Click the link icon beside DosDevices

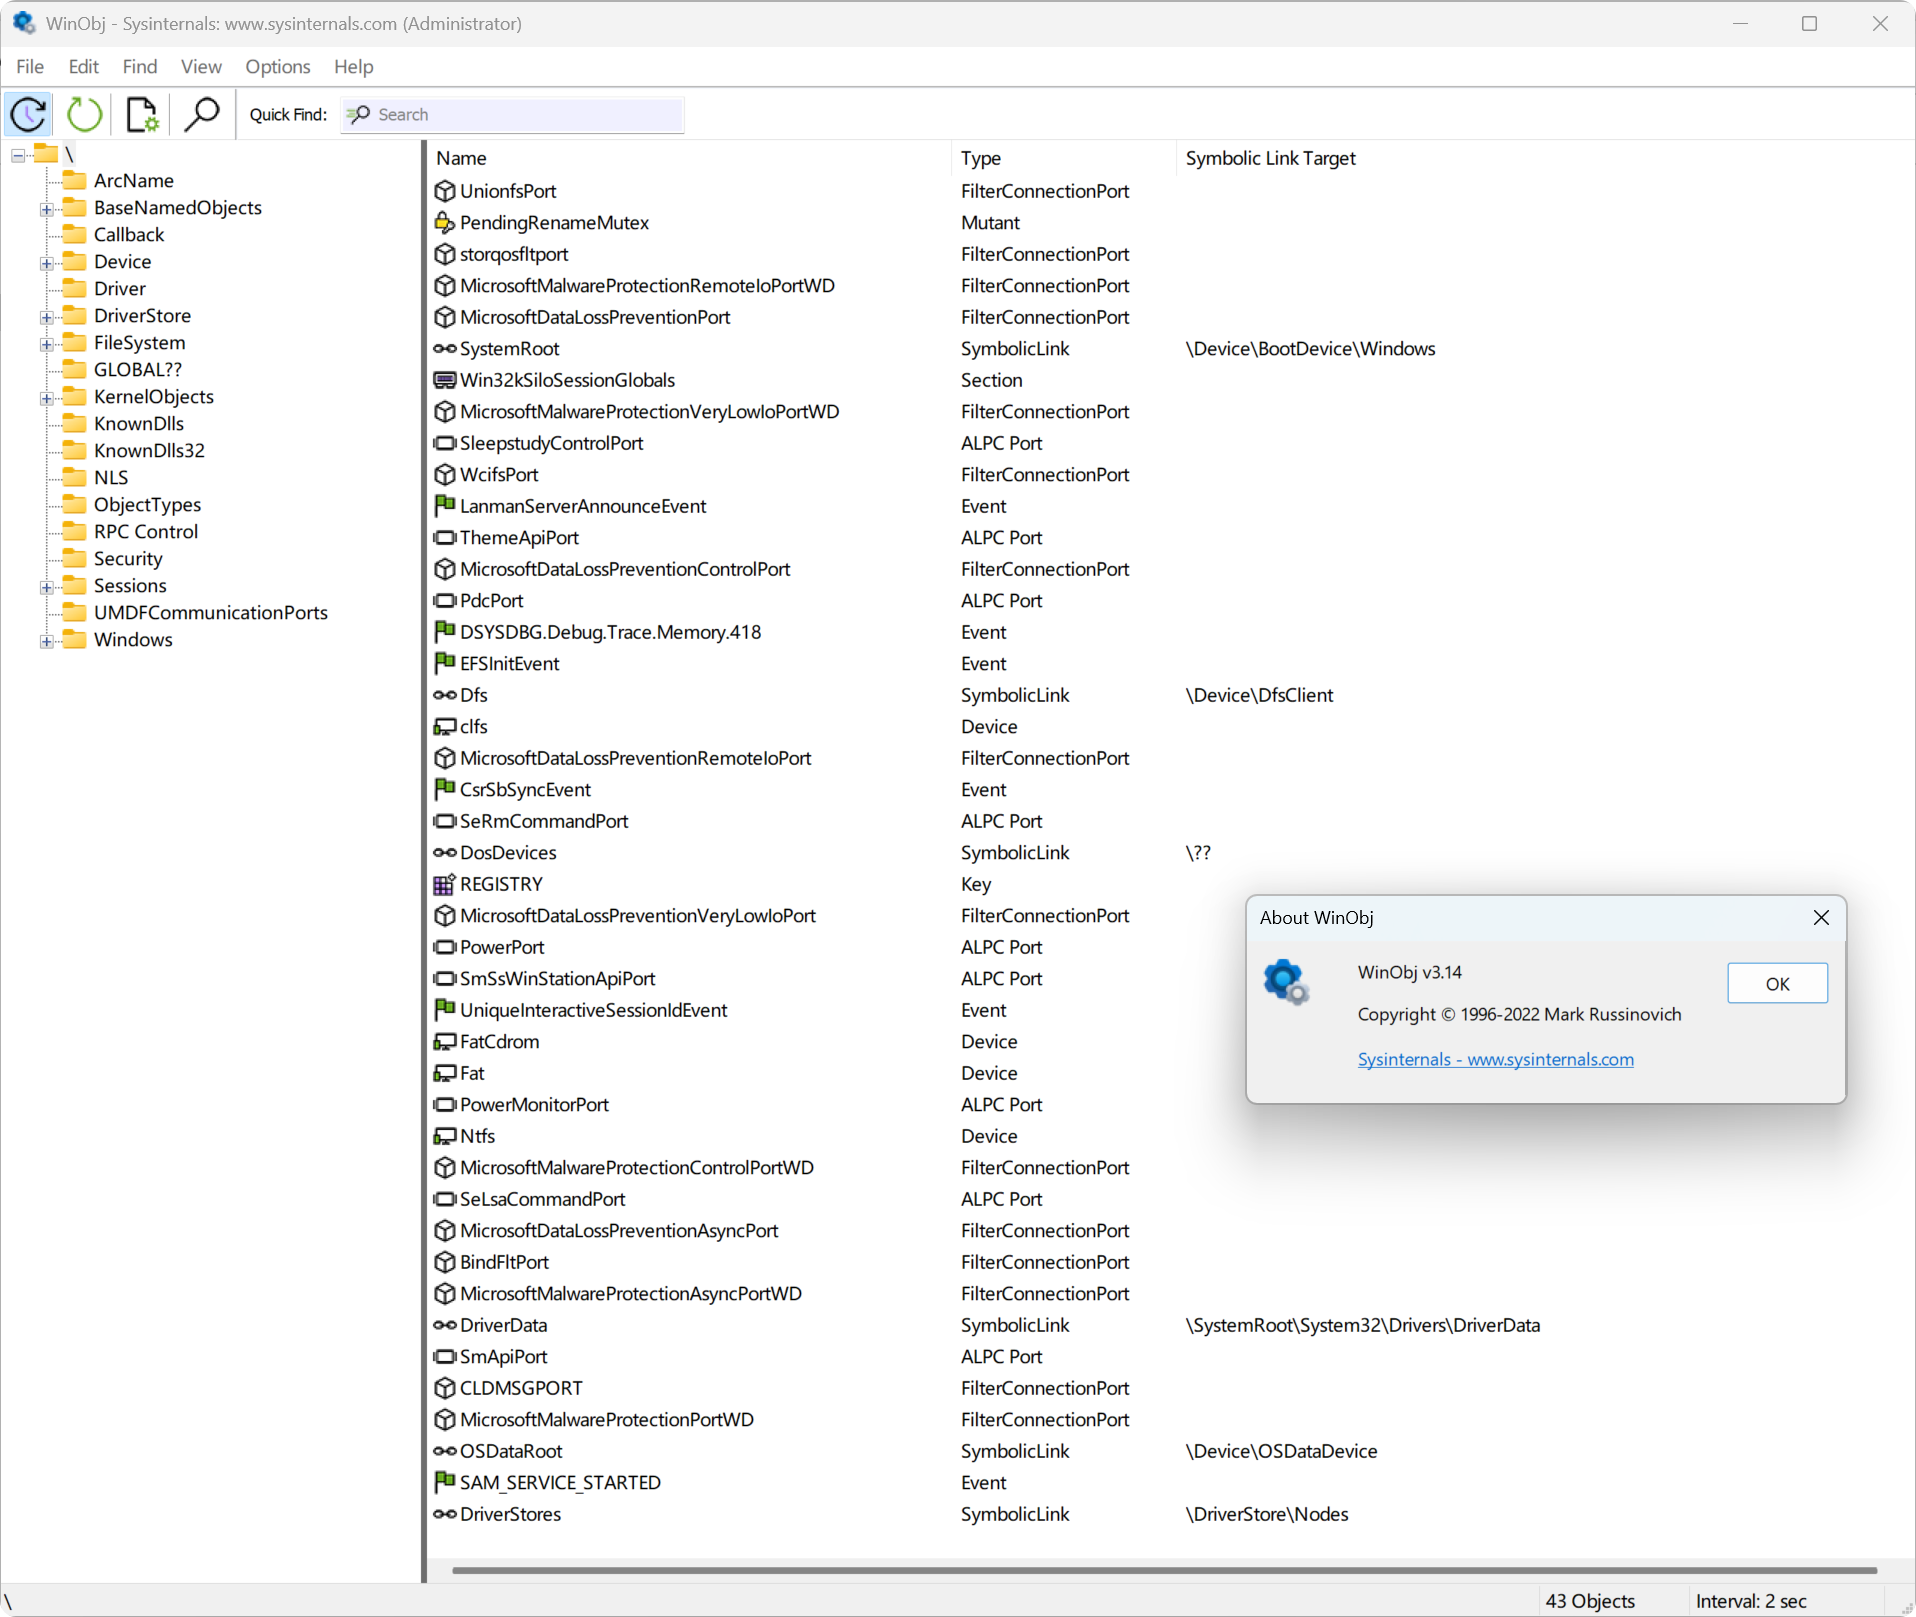click(x=445, y=853)
